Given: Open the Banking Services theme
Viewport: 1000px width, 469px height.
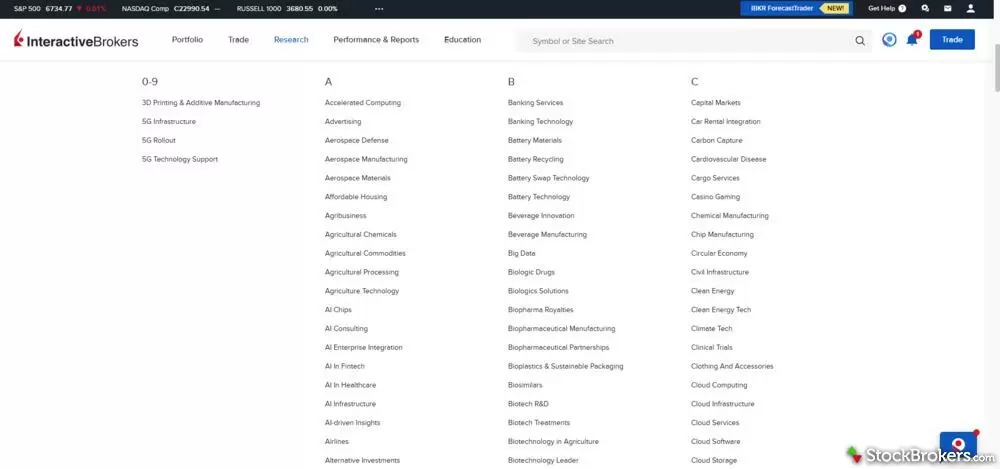Looking at the screenshot, I should click(x=536, y=103).
